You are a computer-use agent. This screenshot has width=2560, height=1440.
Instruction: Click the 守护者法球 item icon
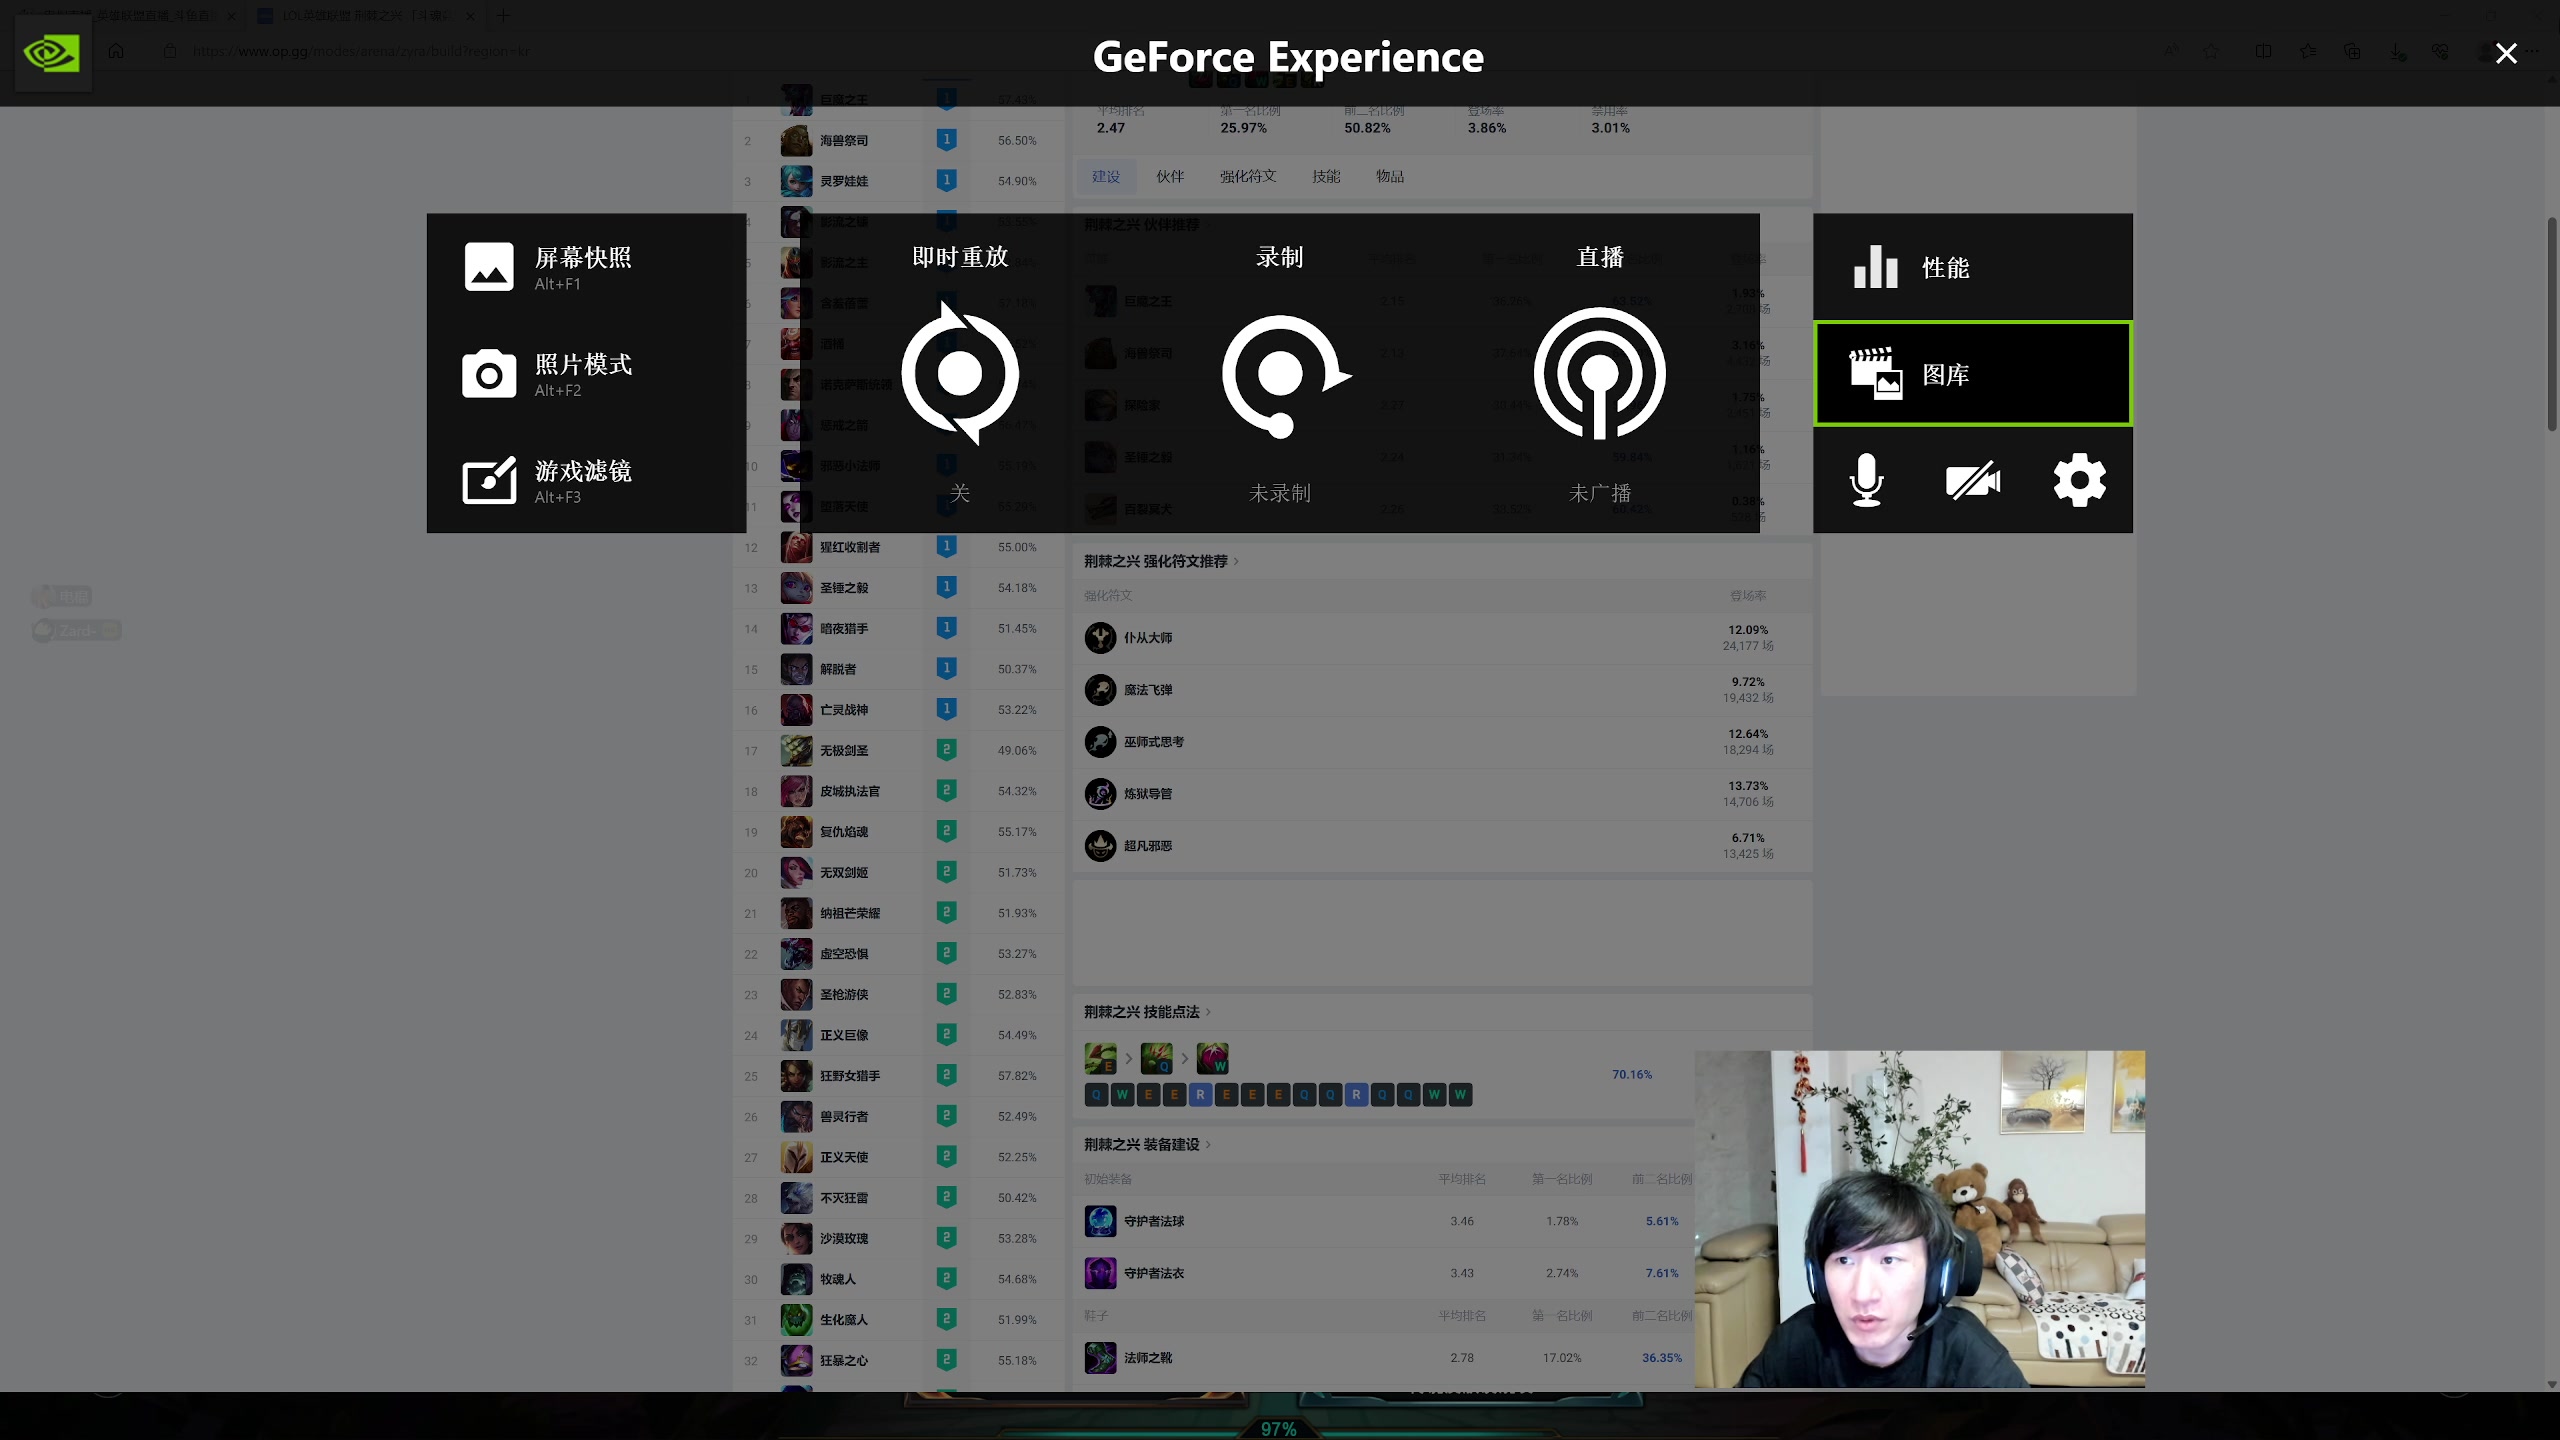[x=1100, y=1221]
